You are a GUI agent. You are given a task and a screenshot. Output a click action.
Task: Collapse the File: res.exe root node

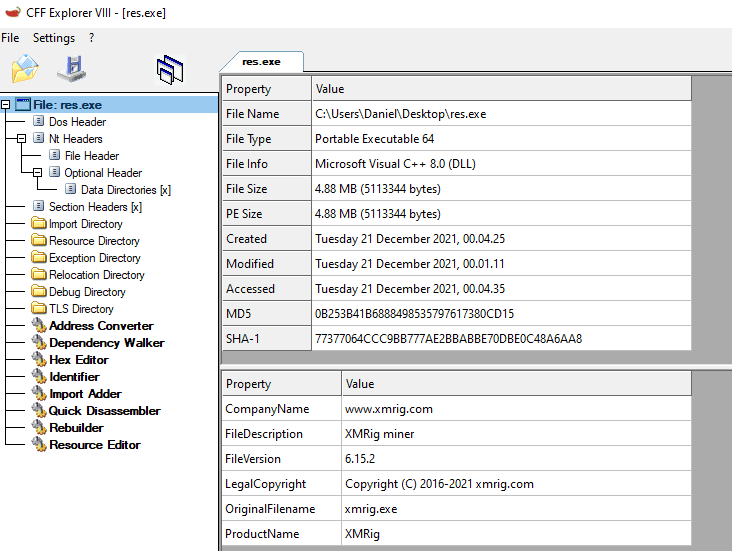click(6, 105)
